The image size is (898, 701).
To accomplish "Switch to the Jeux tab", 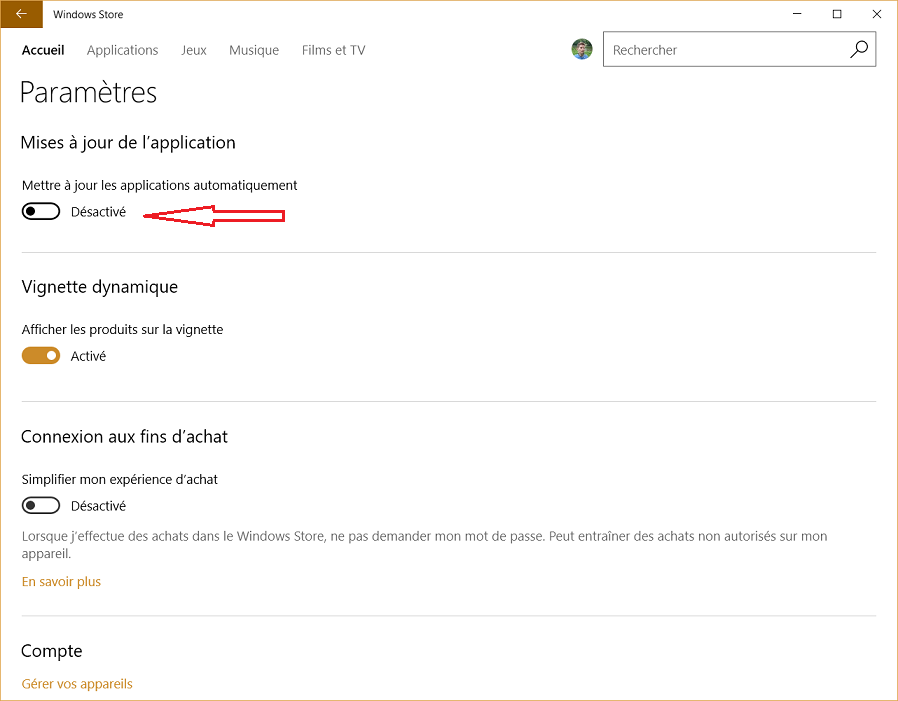I will 194,50.
